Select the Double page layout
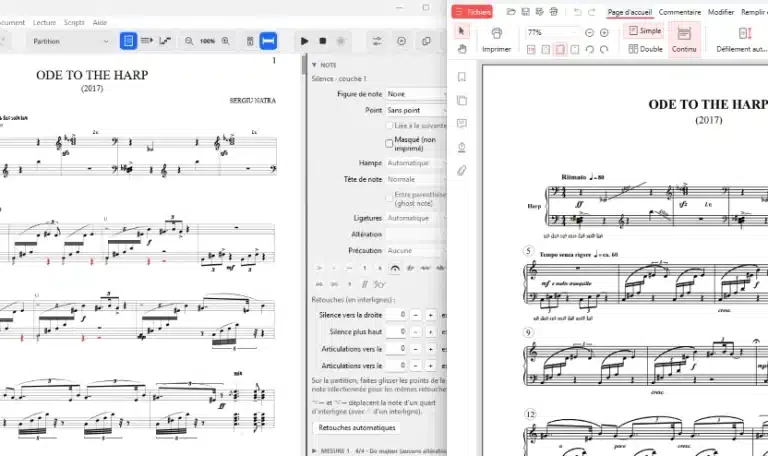Viewport: 768px width, 456px height. [x=645, y=49]
